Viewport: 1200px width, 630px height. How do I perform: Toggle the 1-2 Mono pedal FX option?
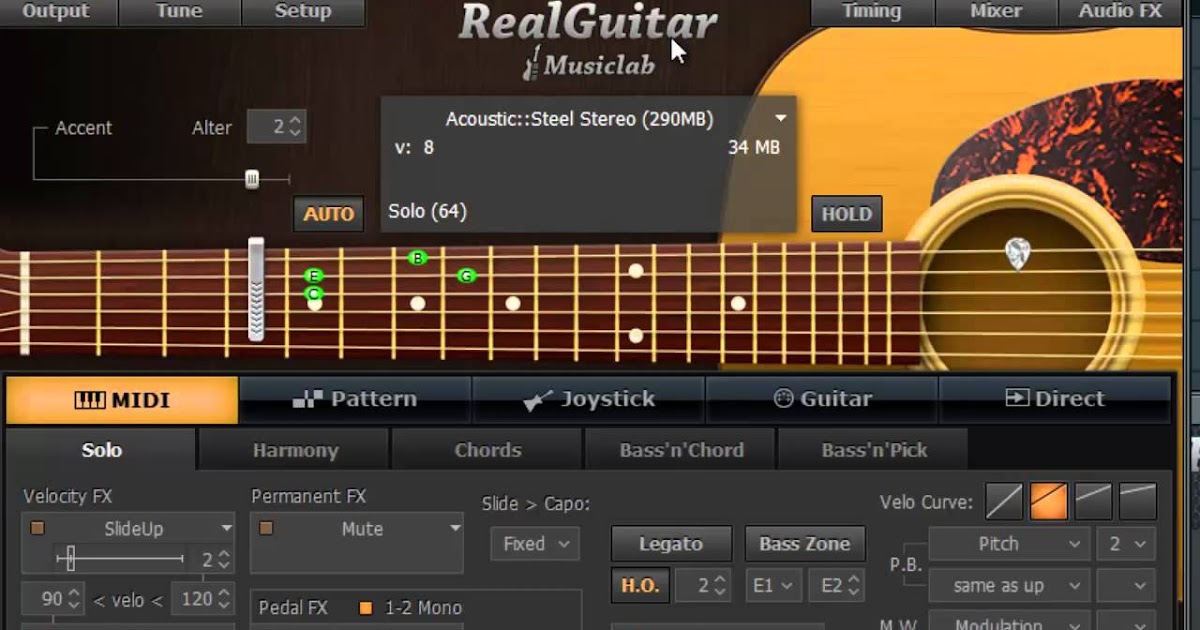coord(365,607)
